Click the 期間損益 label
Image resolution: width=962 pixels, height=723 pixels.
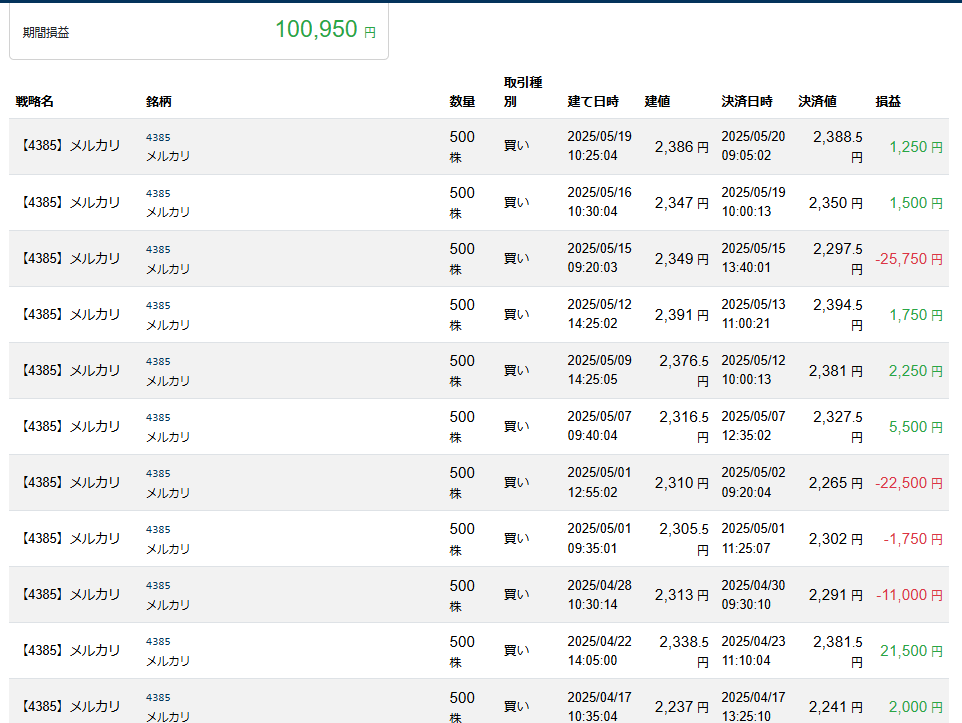tap(46, 33)
